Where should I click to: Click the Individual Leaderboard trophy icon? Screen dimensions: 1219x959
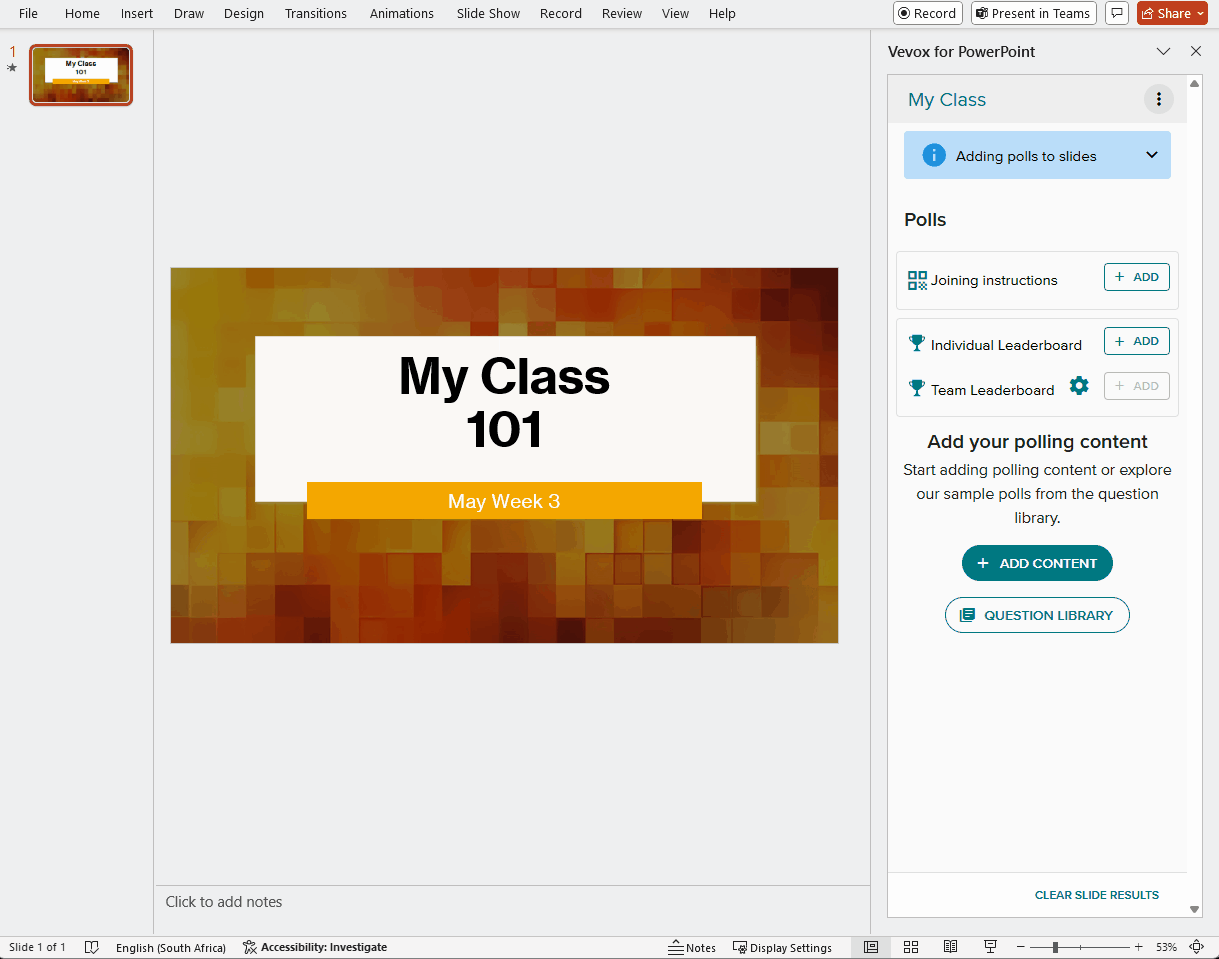916,343
